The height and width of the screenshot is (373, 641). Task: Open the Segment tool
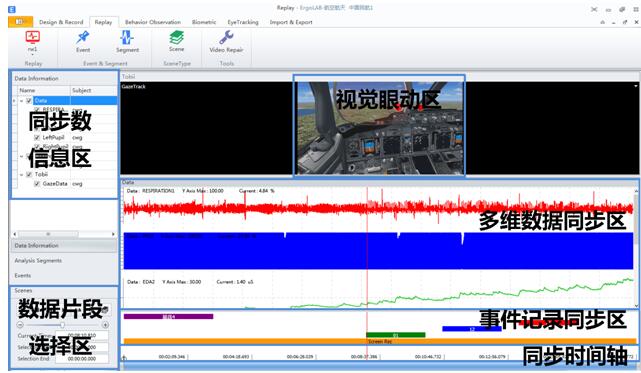(127, 38)
